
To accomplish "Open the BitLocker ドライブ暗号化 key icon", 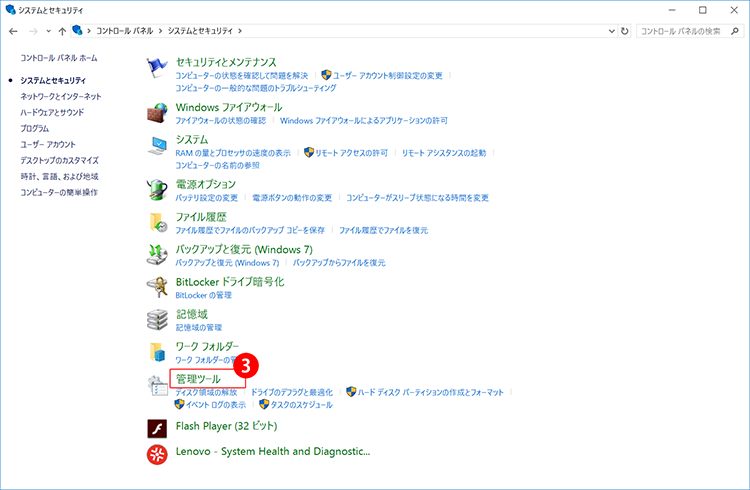I will click(158, 287).
